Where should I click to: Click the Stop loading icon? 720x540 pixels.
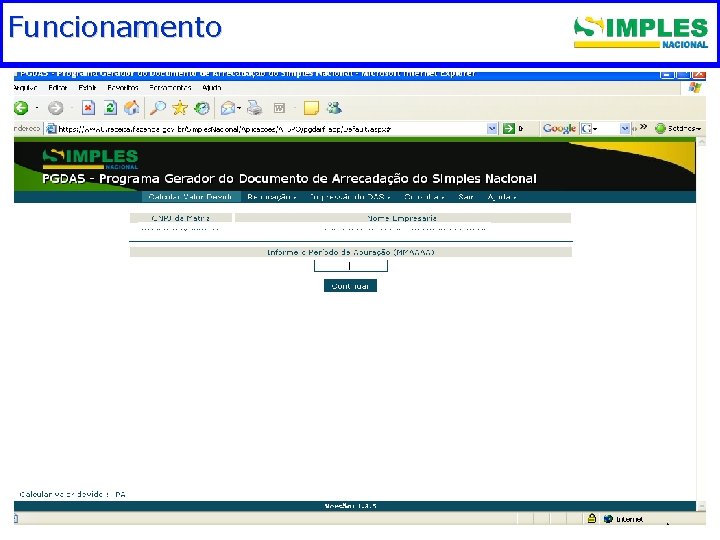(88, 108)
